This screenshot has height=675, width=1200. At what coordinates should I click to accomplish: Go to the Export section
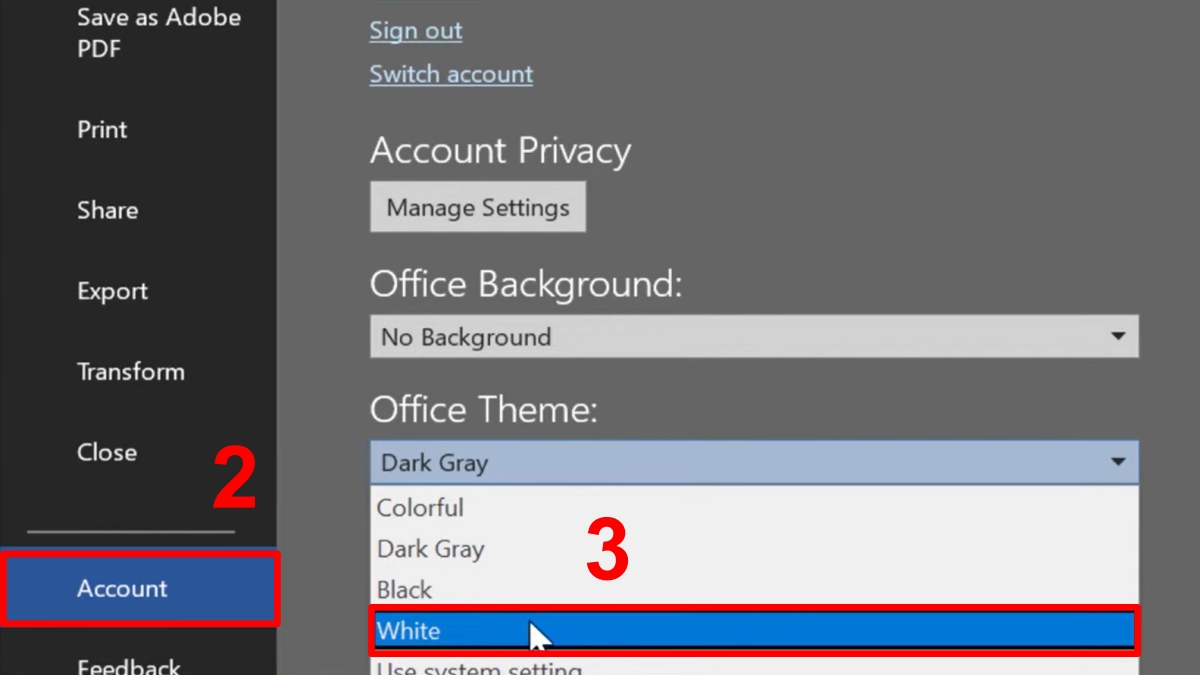click(x=112, y=291)
